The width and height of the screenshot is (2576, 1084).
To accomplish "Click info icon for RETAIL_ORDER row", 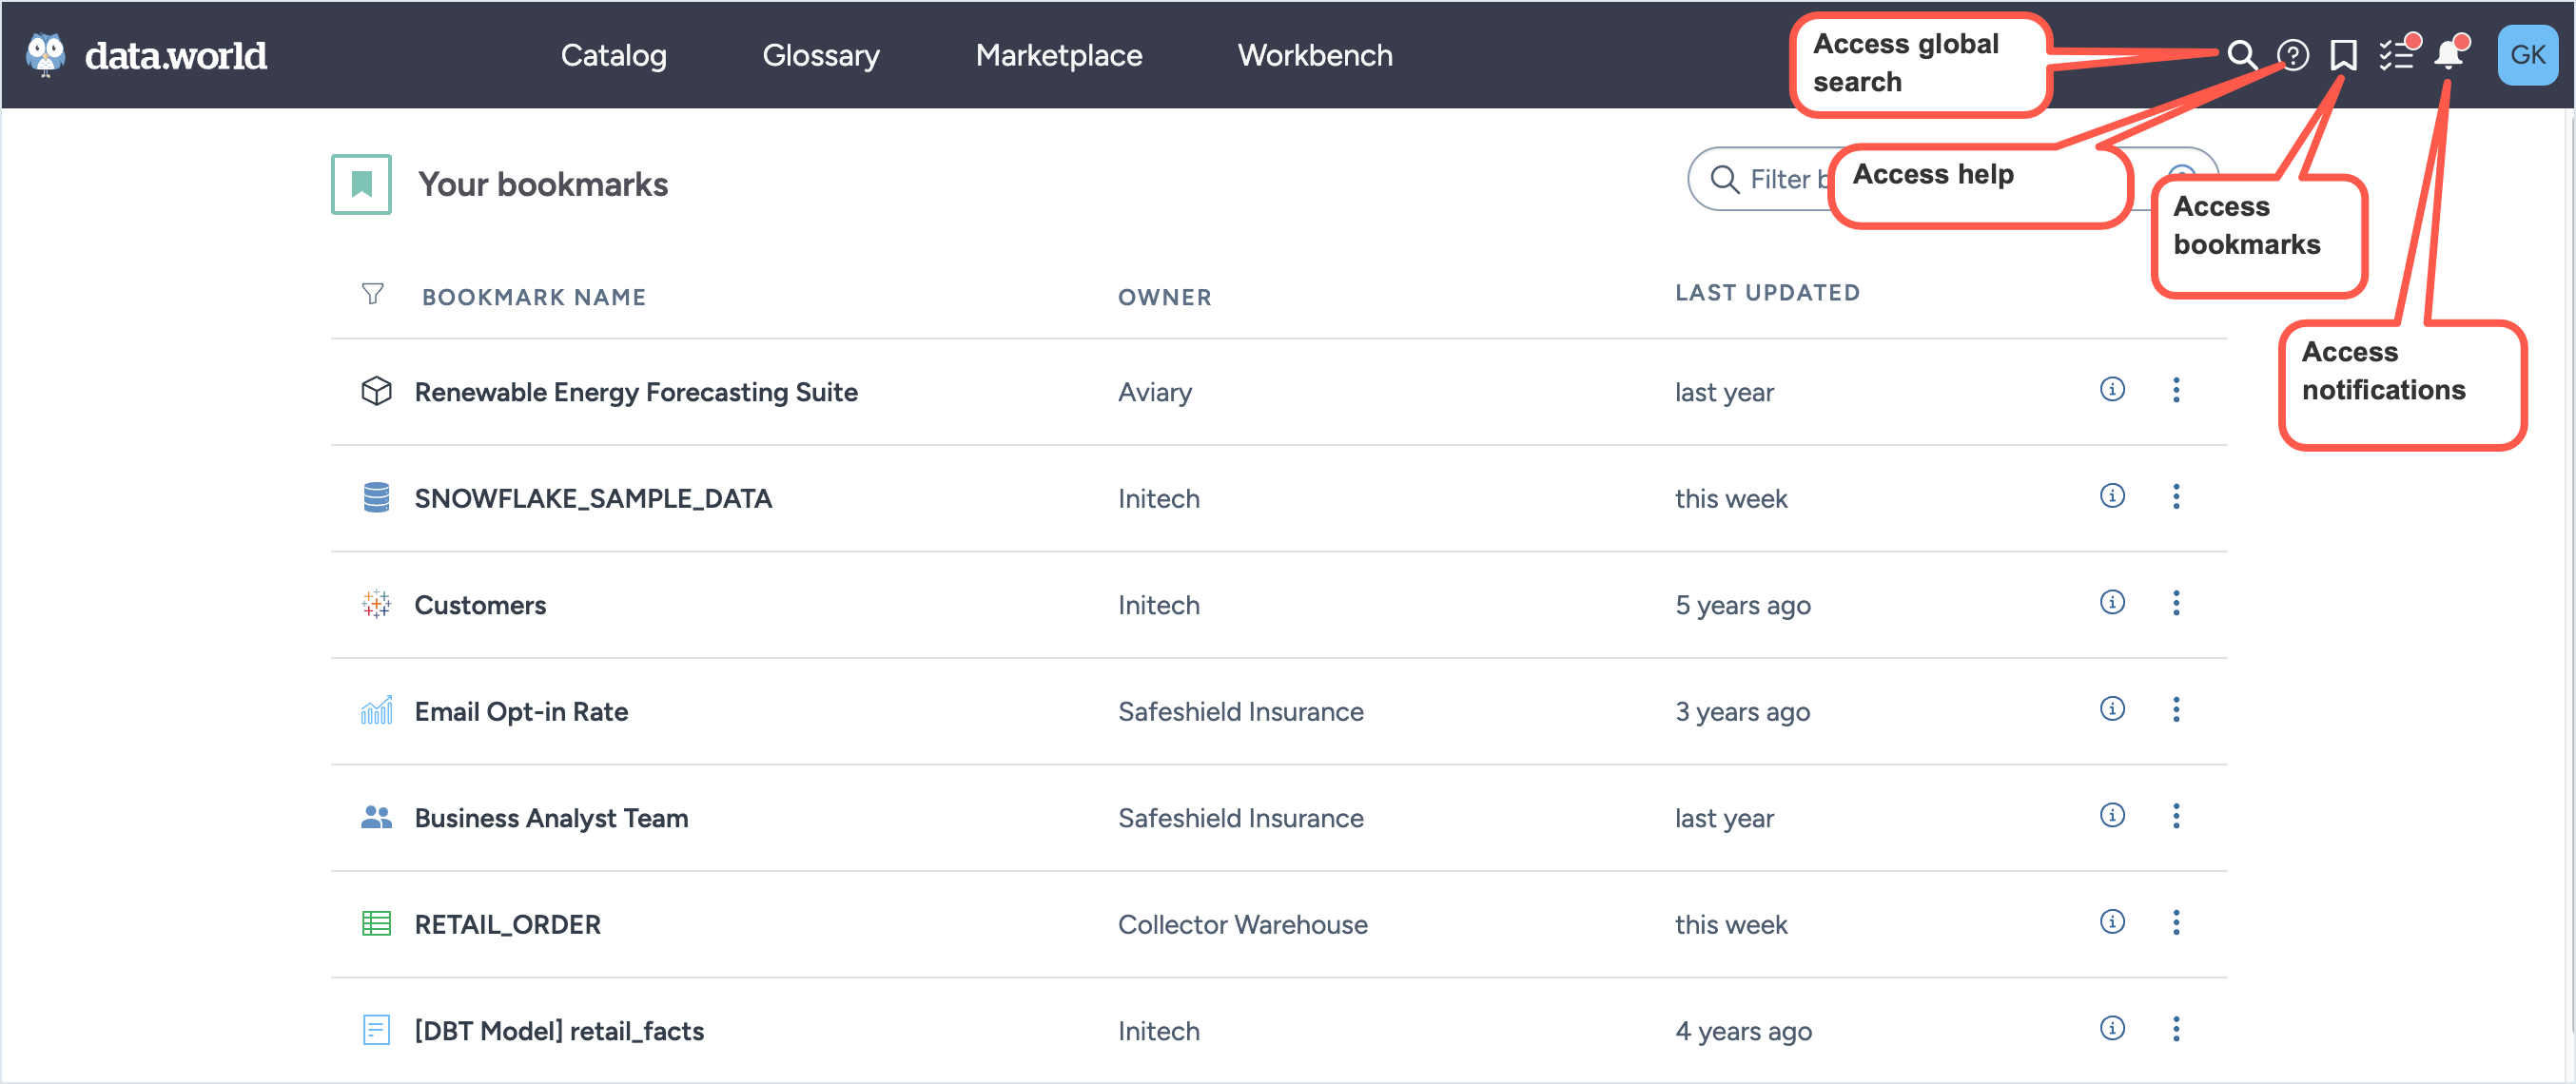I will click(x=2112, y=922).
